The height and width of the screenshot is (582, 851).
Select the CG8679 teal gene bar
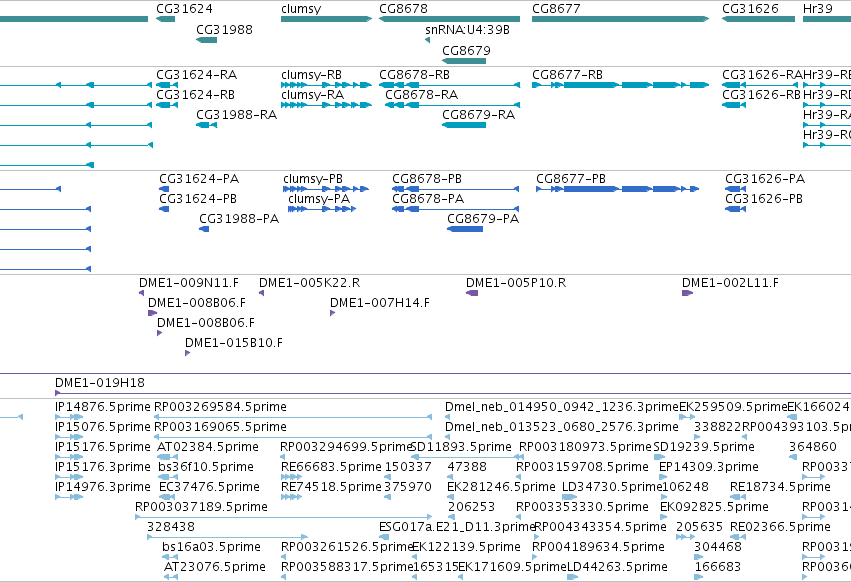(464, 61)
